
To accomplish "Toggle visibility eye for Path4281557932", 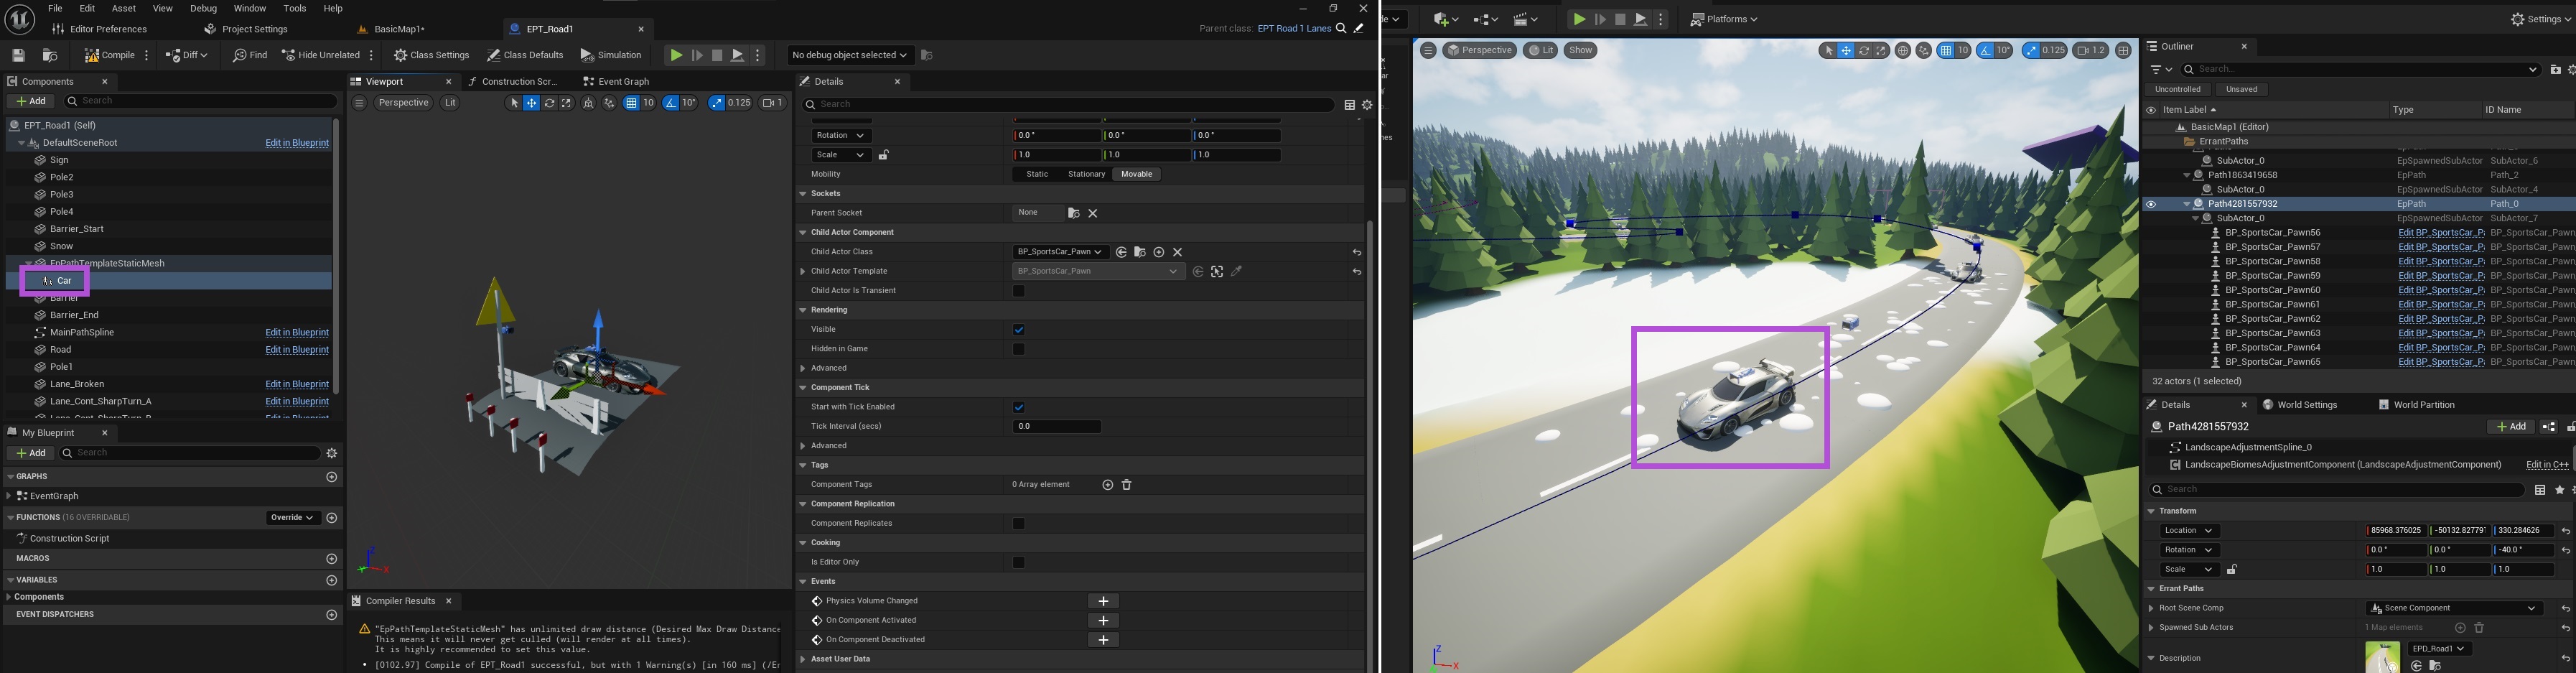I will coord(2150,204).
